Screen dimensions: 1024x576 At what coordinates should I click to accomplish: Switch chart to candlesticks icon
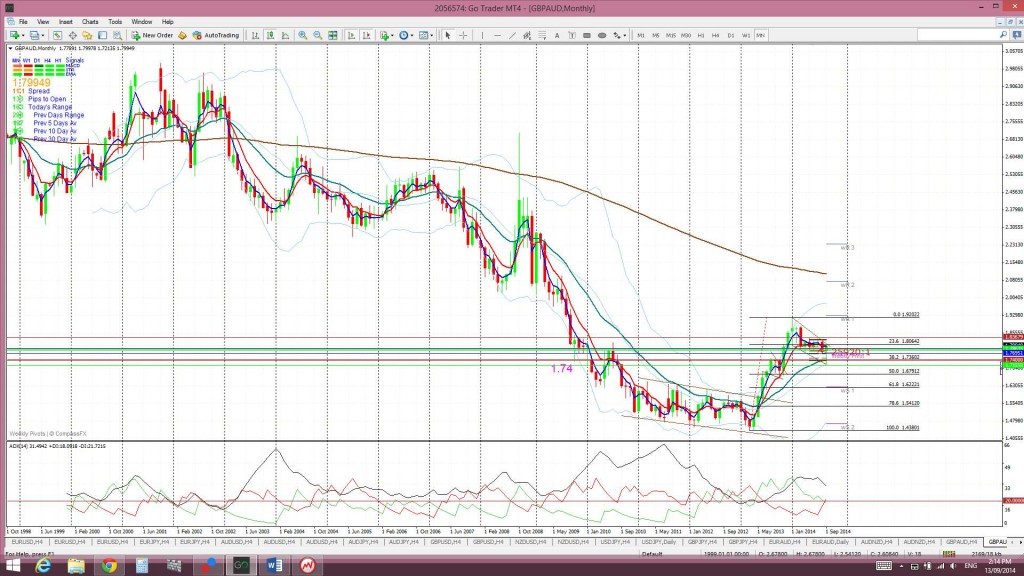(270, 35)
